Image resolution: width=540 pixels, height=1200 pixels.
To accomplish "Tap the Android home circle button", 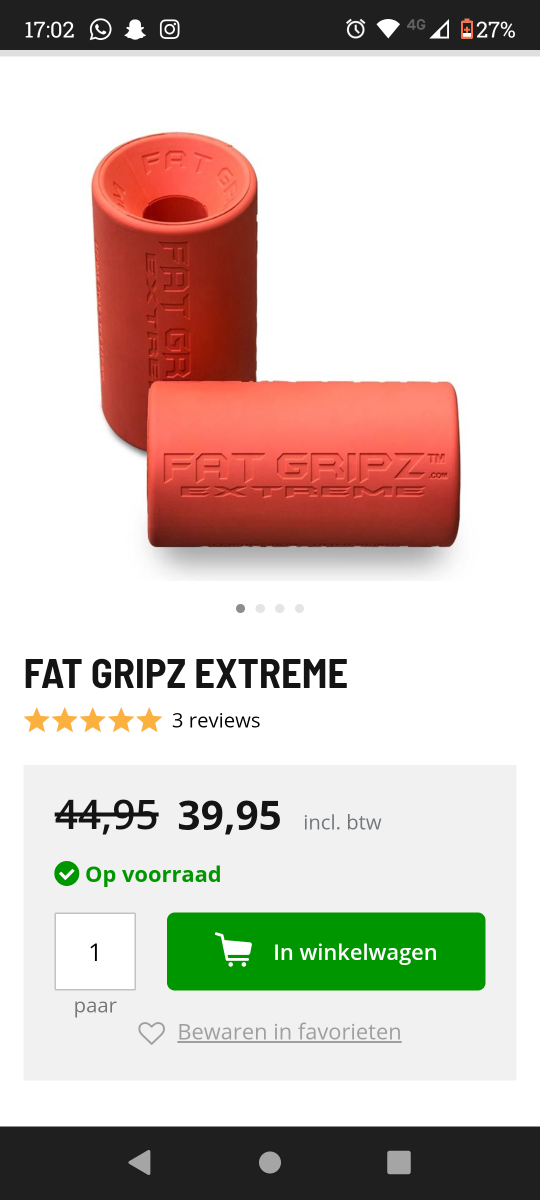I will pyautogui.click(x=270, y=1162).
